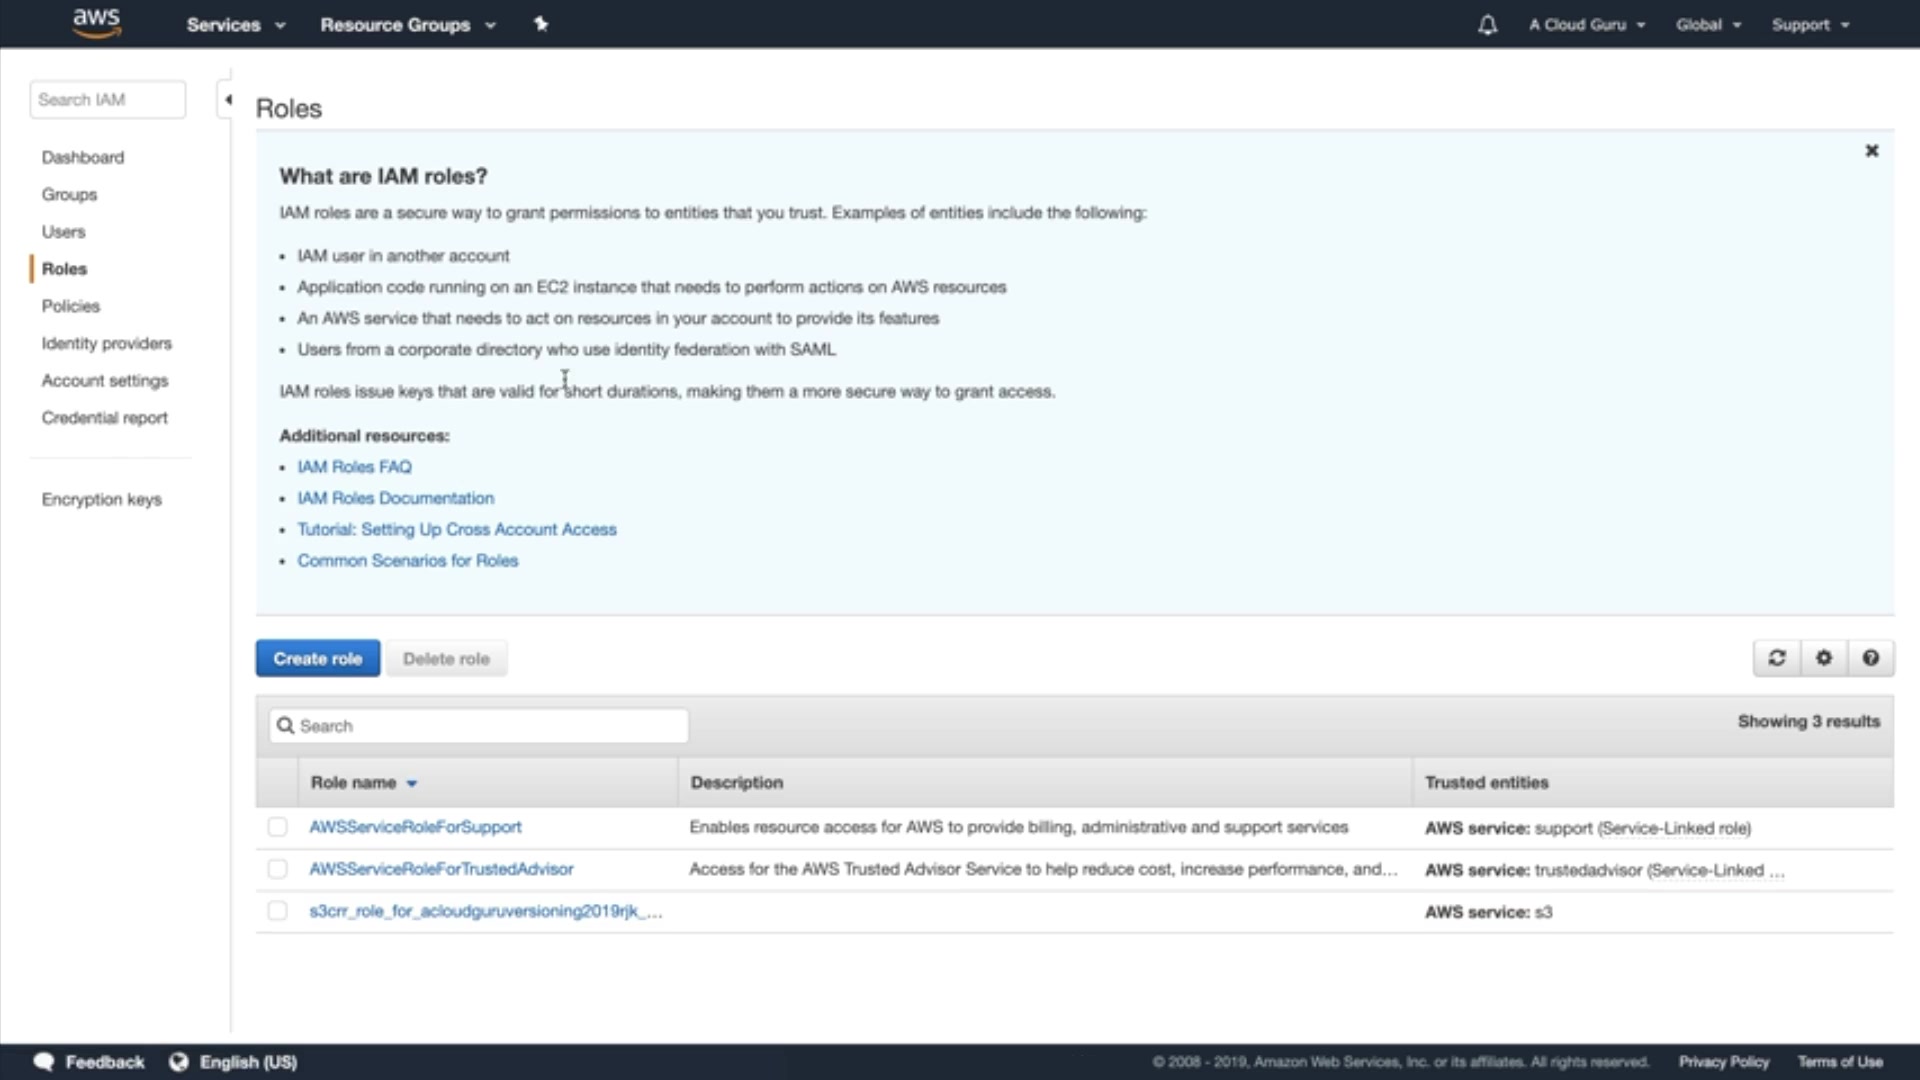Open the notifications bell icon
The width and height of the screenshot is (1920, 1080).
[x=1487, y=25]
